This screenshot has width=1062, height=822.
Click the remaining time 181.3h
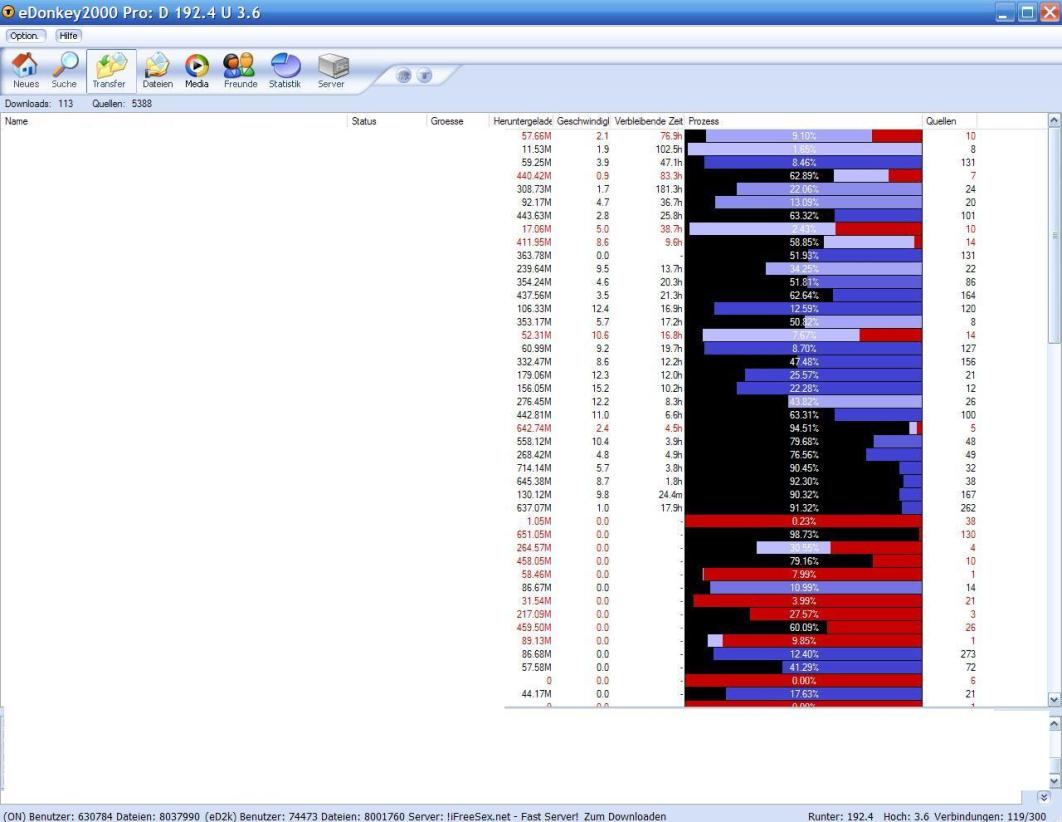click(x=668, y=189)
